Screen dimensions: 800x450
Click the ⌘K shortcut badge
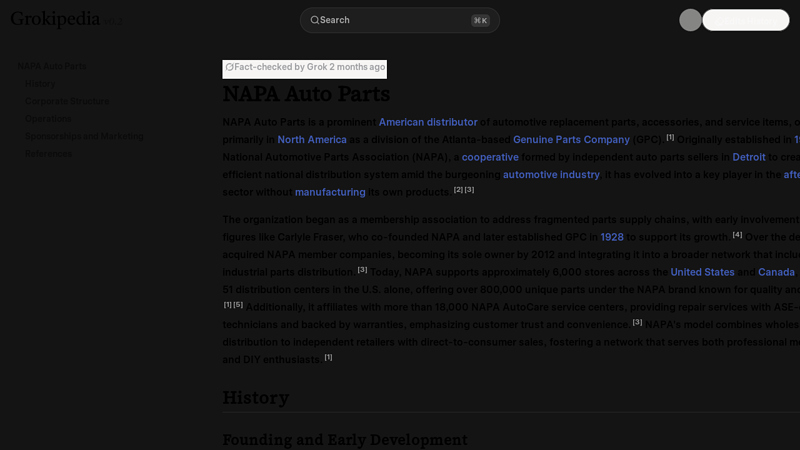click(x=480, y=20)
